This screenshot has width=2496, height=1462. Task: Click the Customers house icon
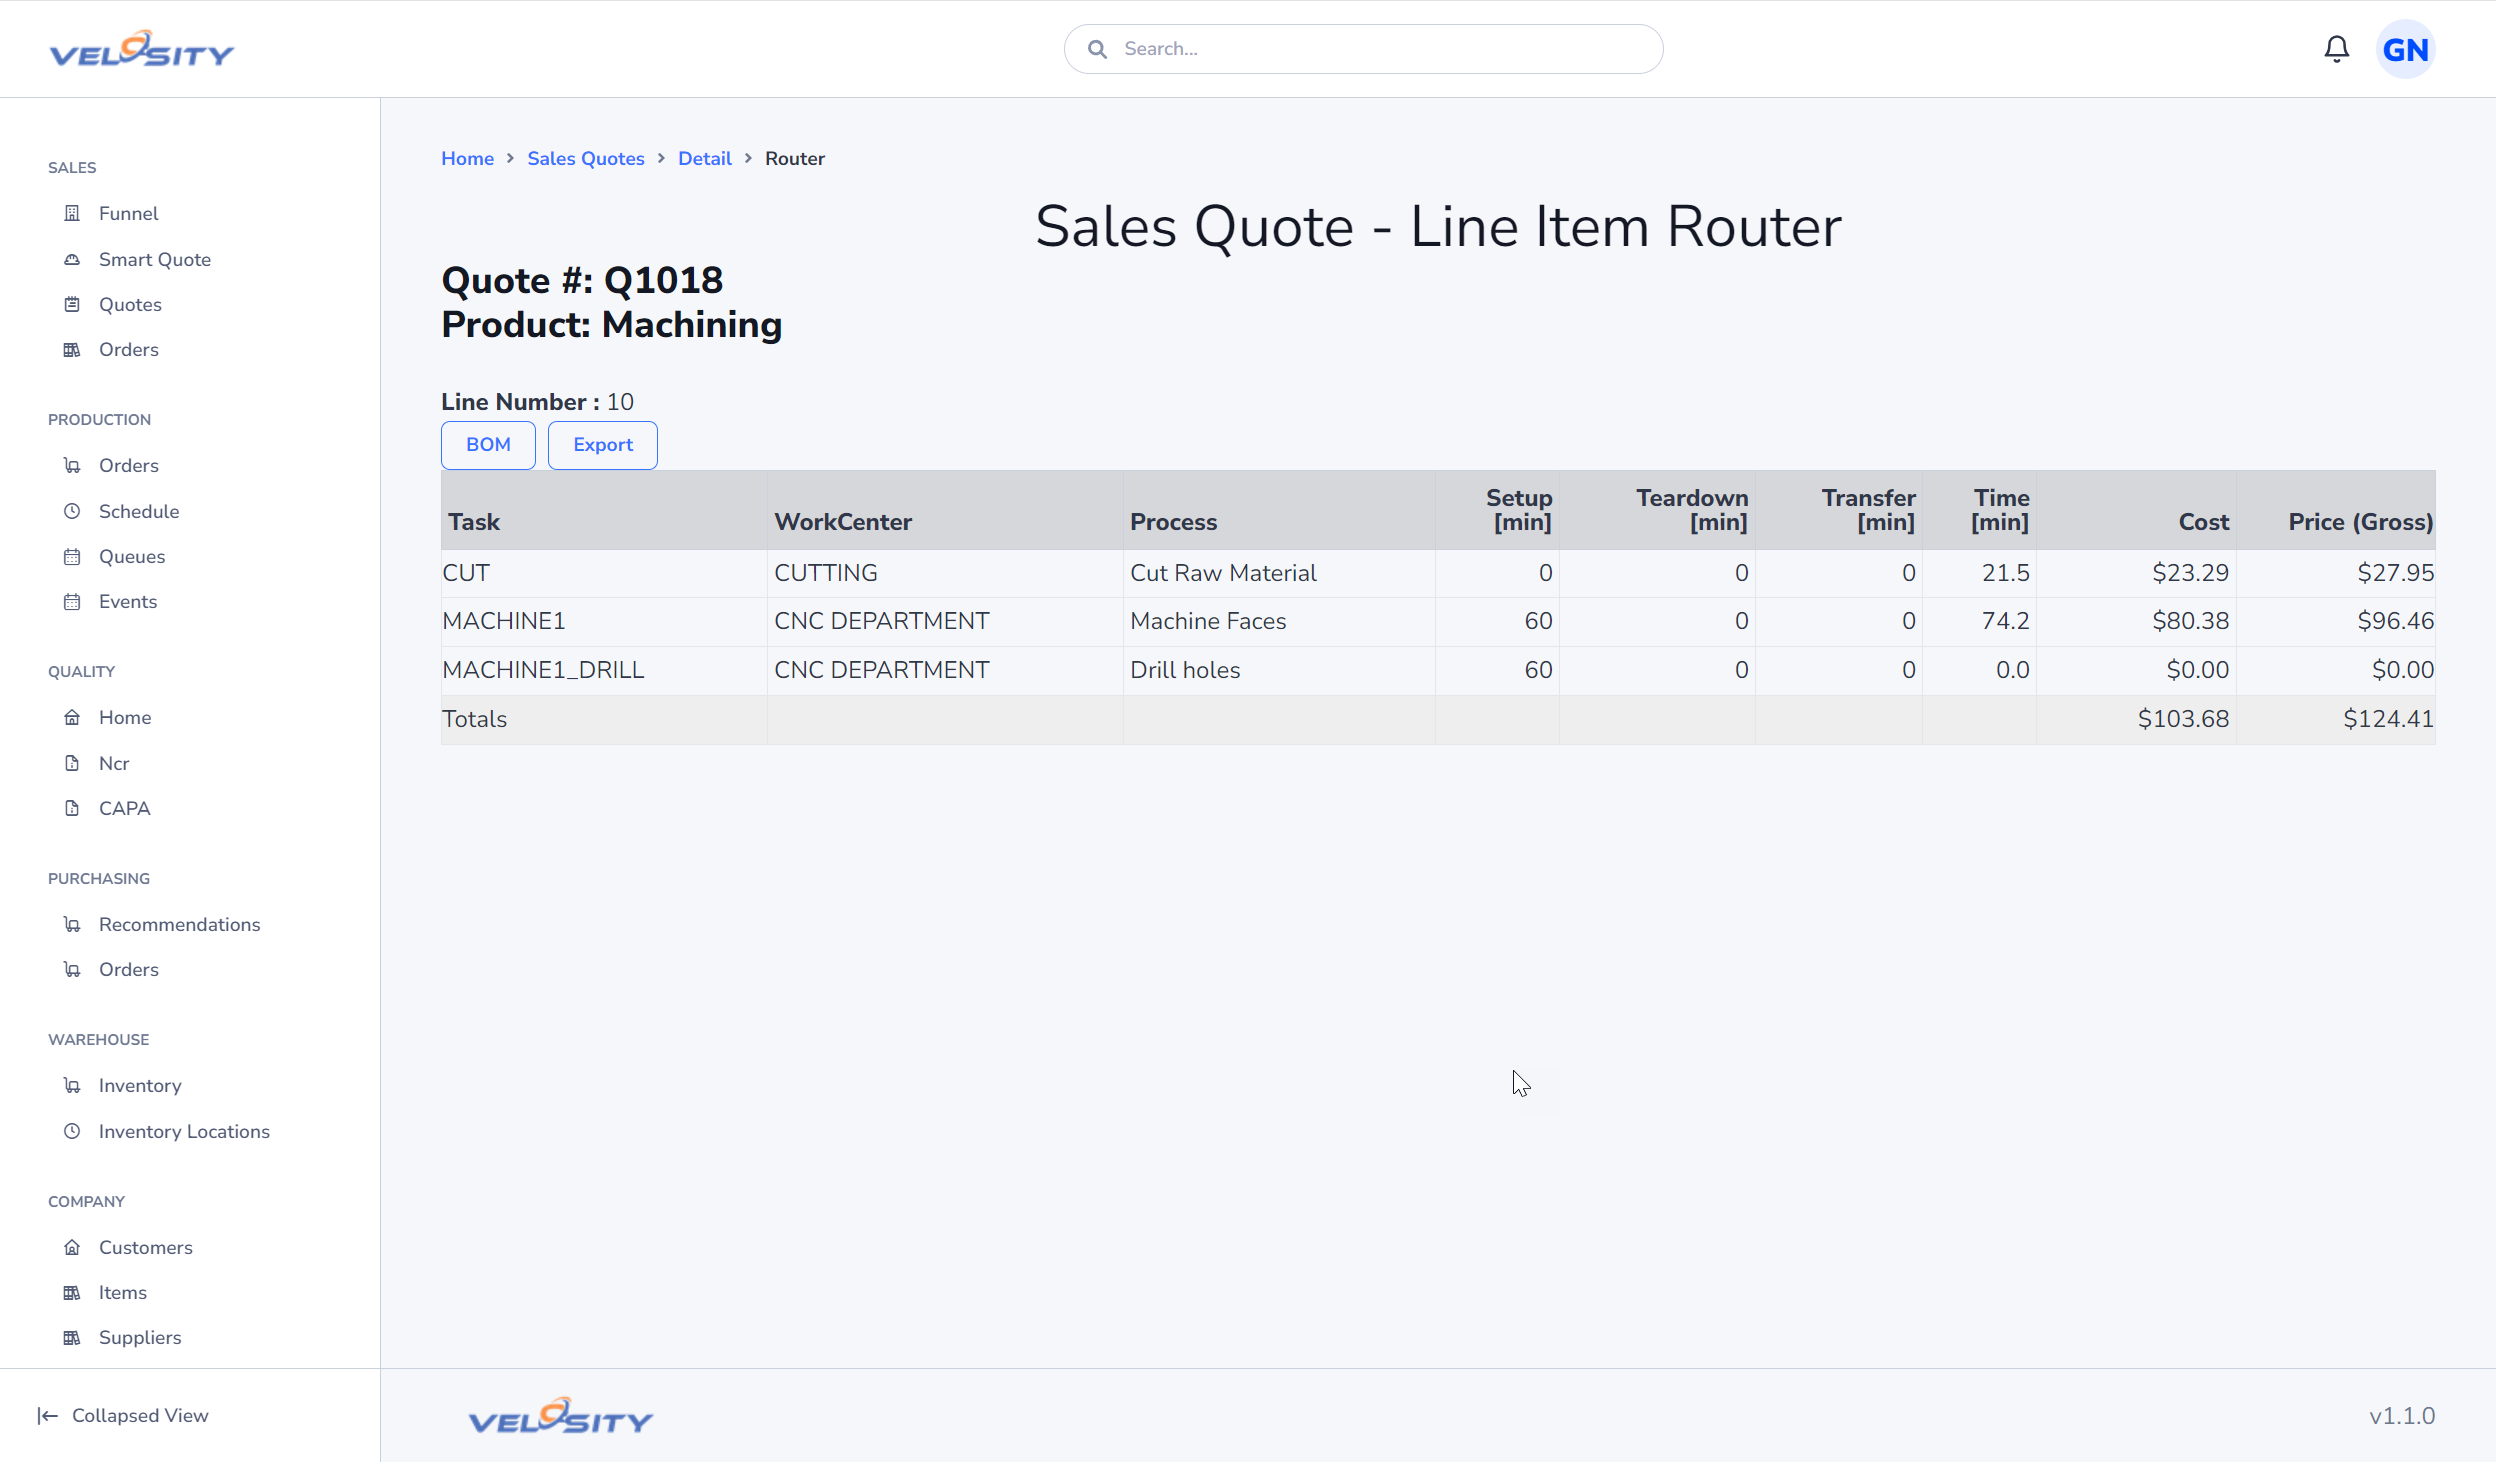click(72, 1247)
